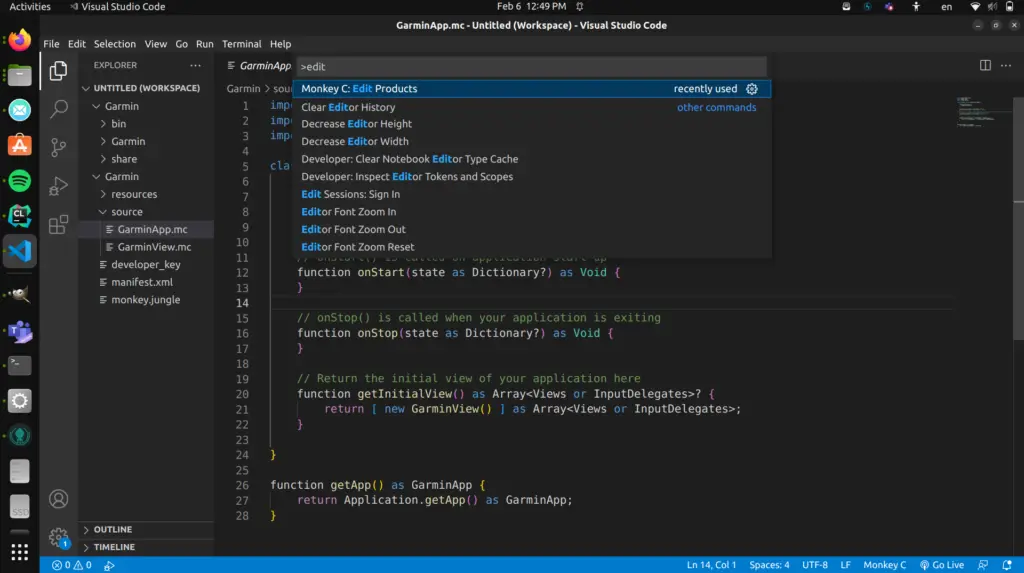
Task: Expand the nested Garmin folder above share
Action: click(x=146, y=141)
